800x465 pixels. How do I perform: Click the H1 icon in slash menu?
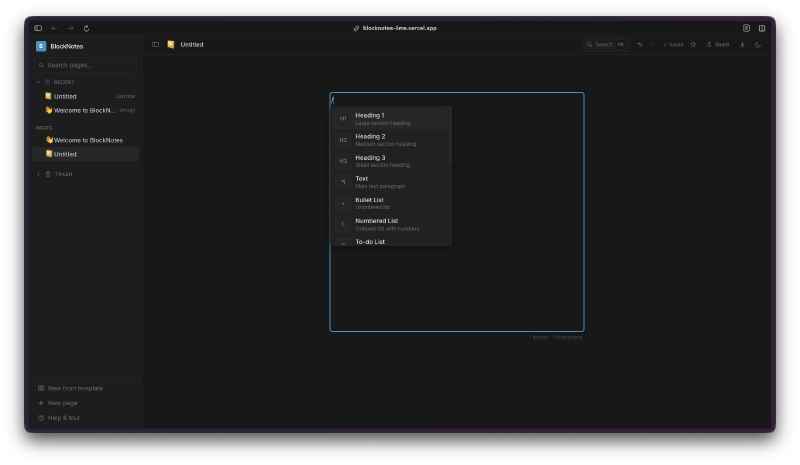[x=343, y=118]
